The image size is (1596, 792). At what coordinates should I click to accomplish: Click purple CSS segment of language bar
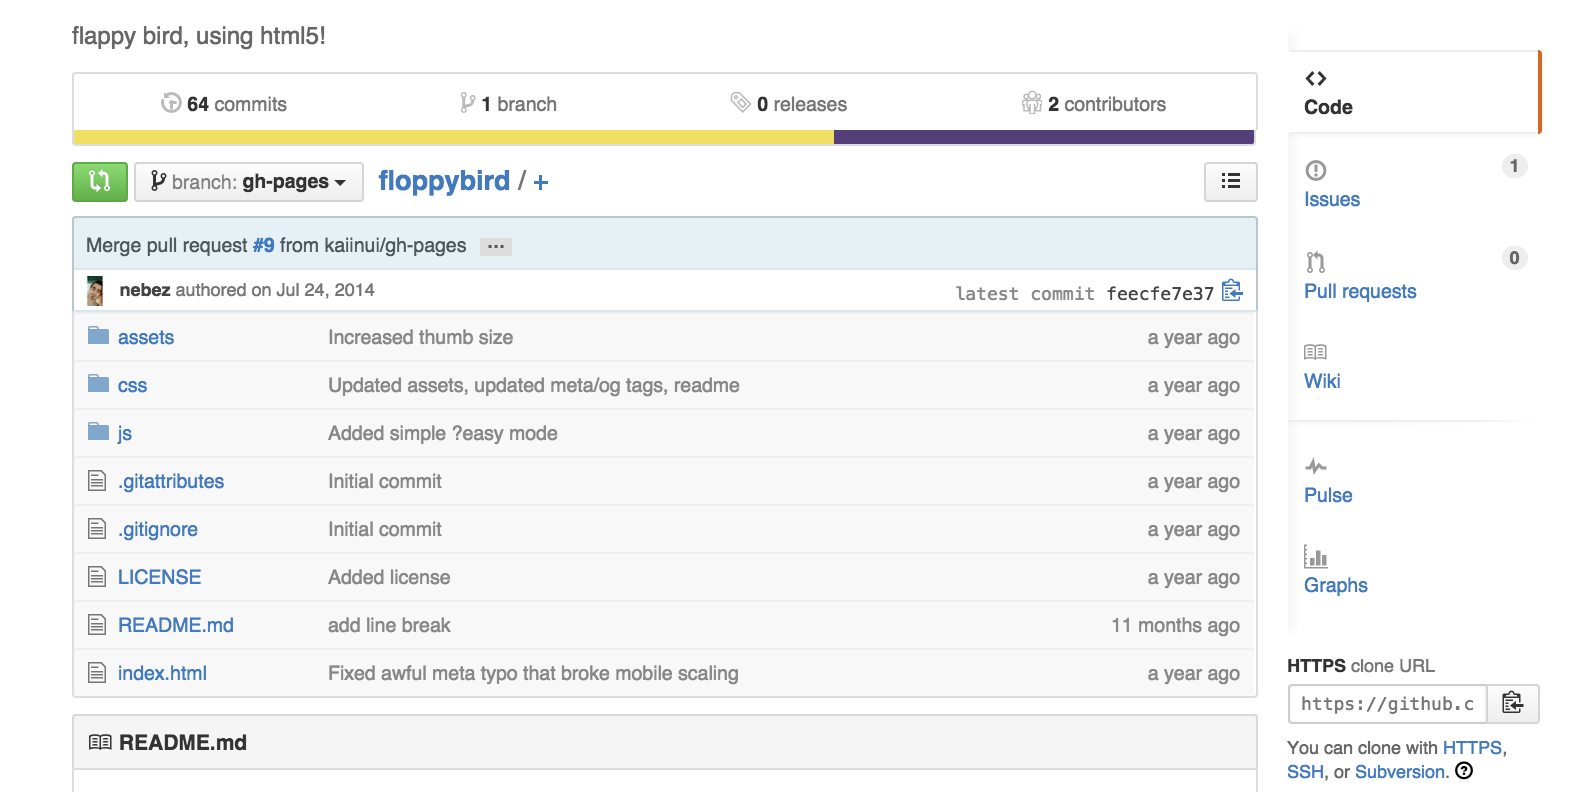(1044, 137)
